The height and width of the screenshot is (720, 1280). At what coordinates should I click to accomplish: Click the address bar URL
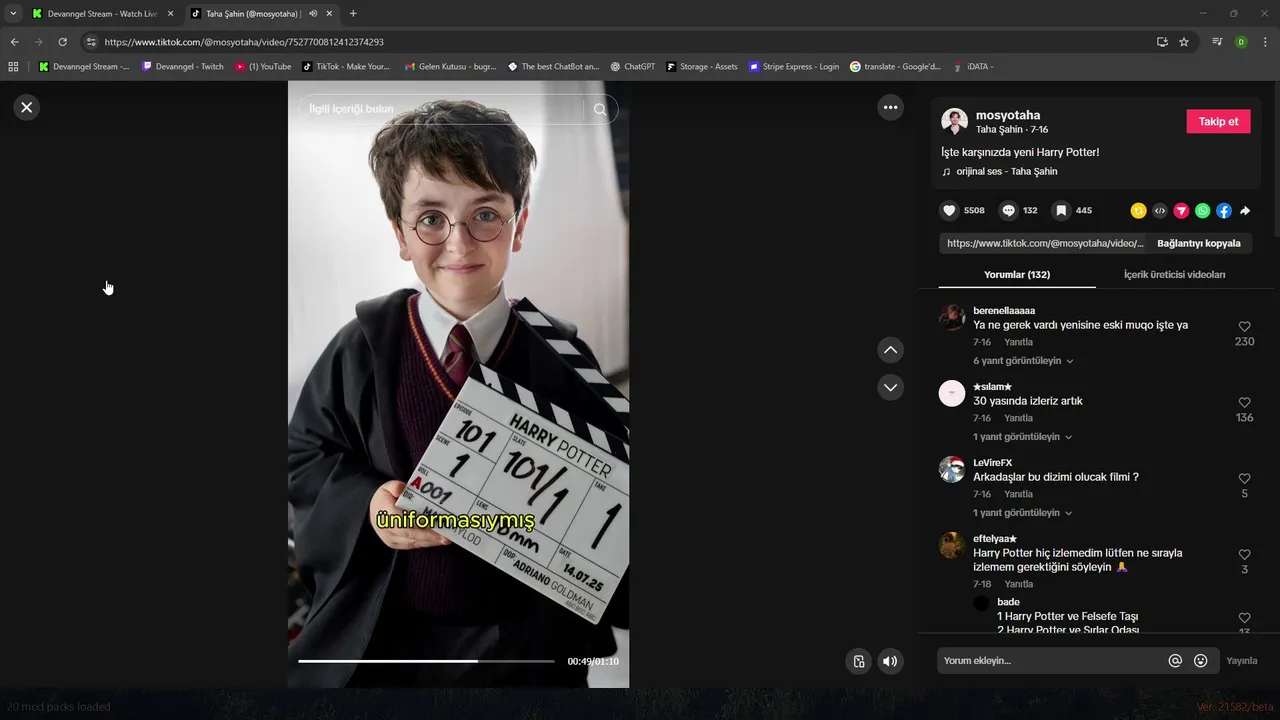tap(244, 42)
